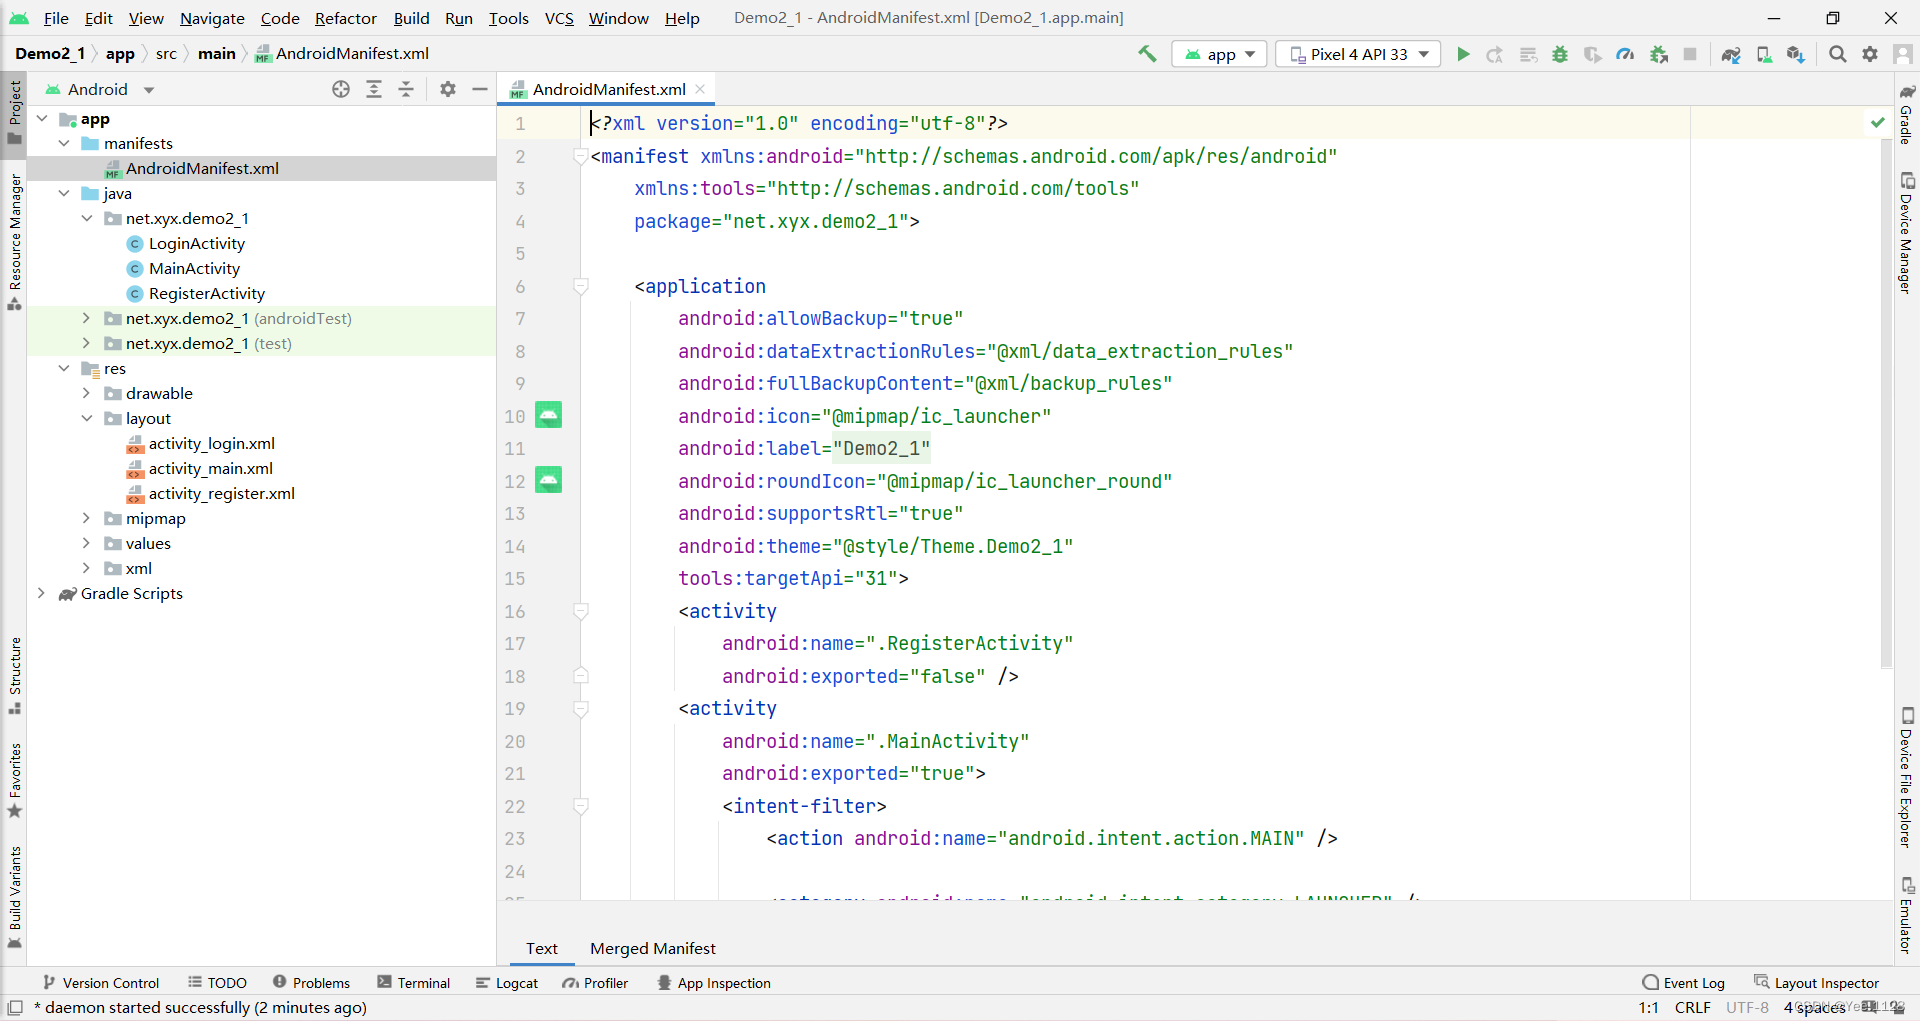This screenshot has width=1920, height=1021.
Task: Expand Gradle Scripts node
Action: point(41,593)
